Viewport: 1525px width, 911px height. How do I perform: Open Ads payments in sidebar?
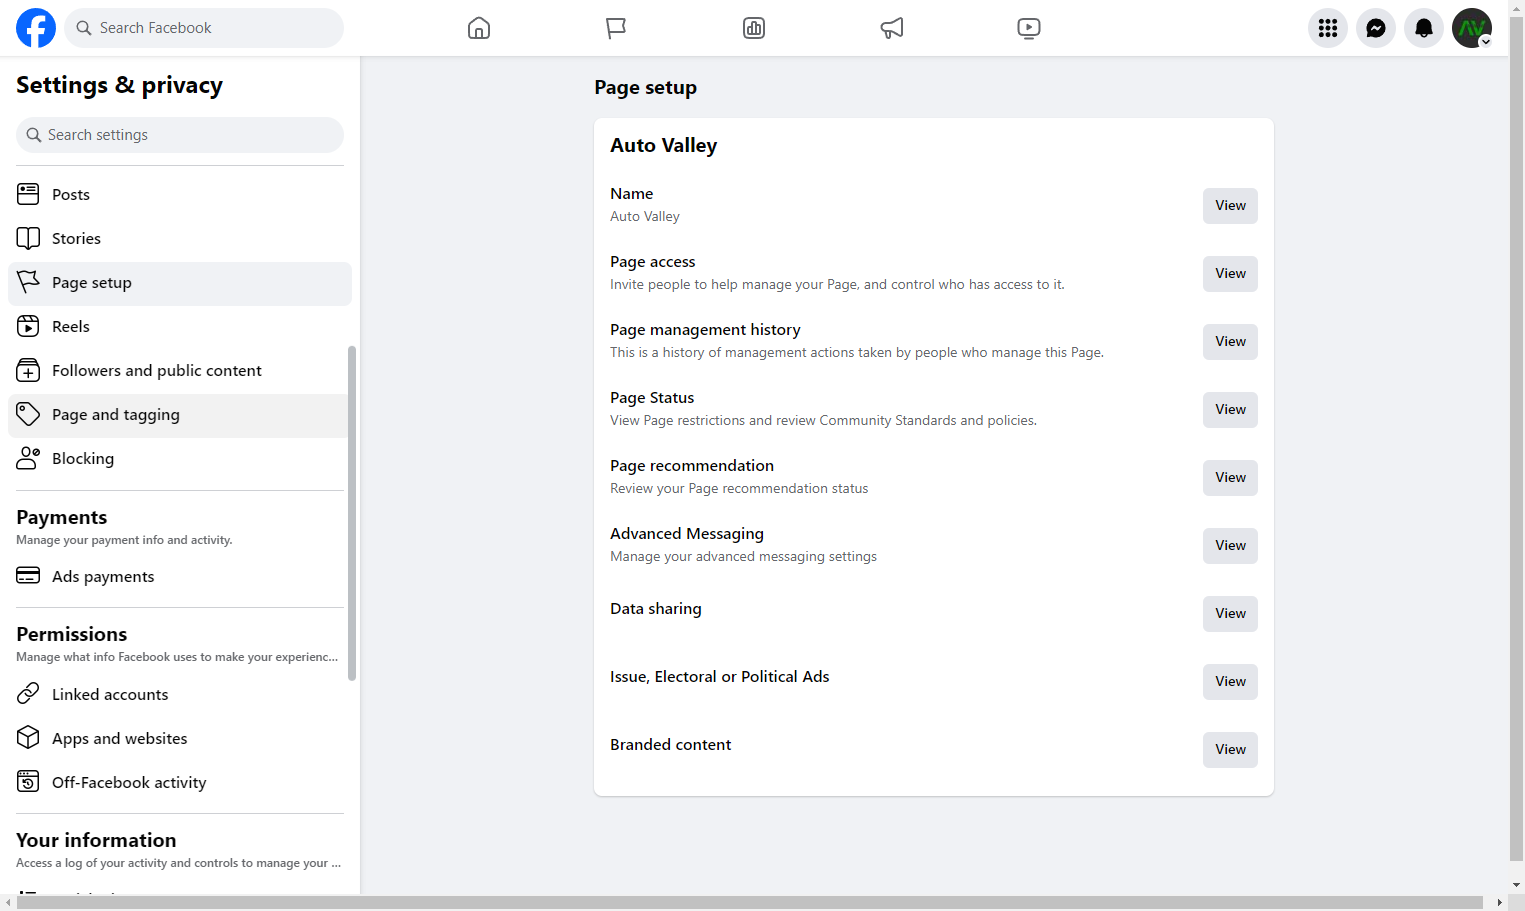coord(180,576)
